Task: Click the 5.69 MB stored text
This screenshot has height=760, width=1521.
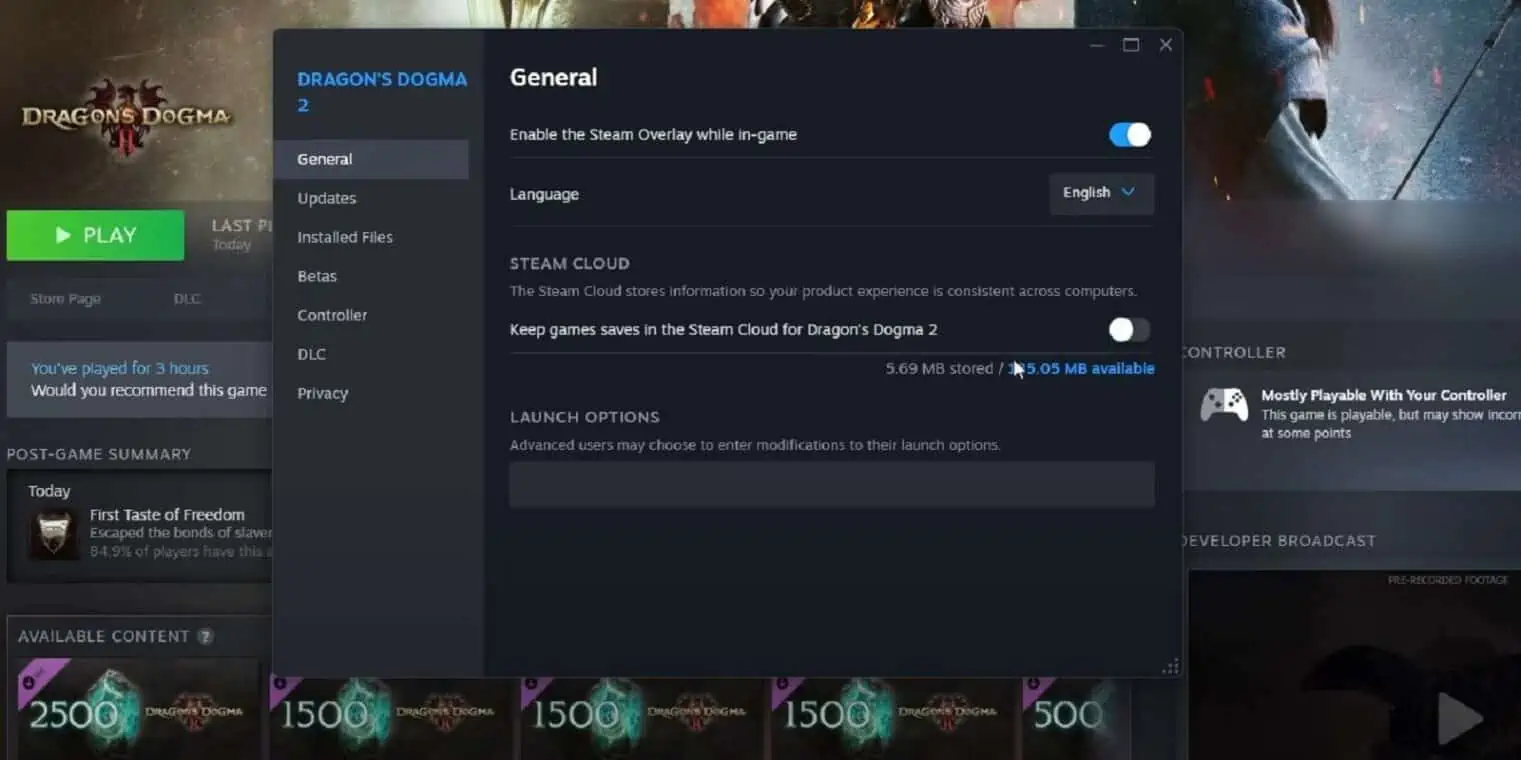Action: pos(939,368)
